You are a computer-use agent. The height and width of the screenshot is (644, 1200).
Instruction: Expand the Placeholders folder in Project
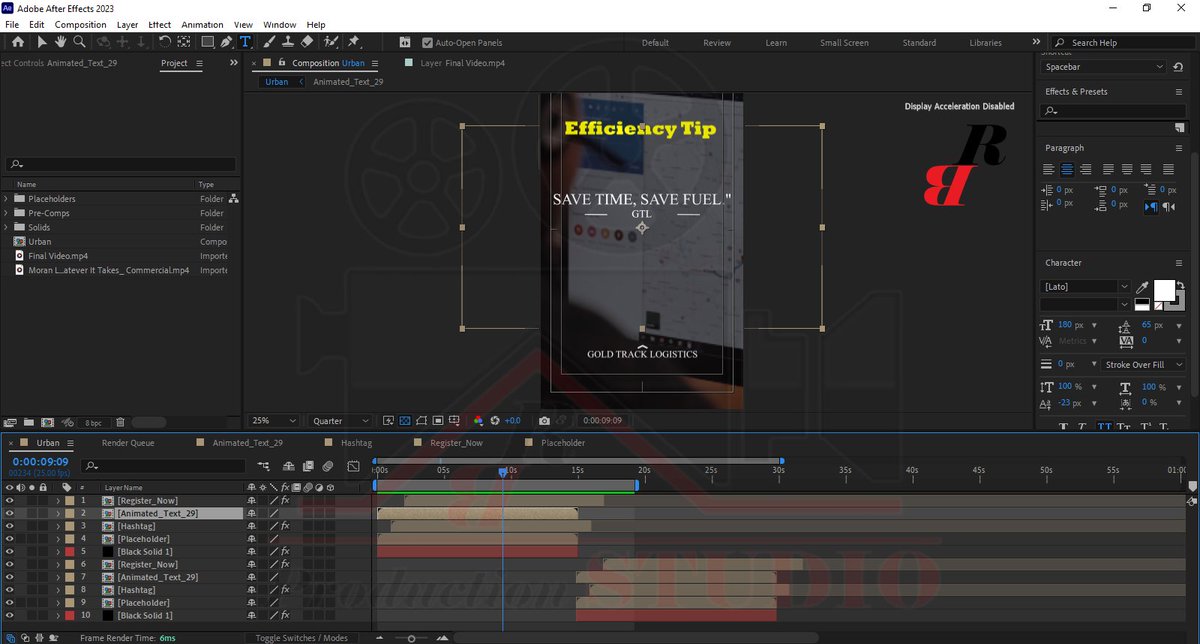[x=6, y=199]
